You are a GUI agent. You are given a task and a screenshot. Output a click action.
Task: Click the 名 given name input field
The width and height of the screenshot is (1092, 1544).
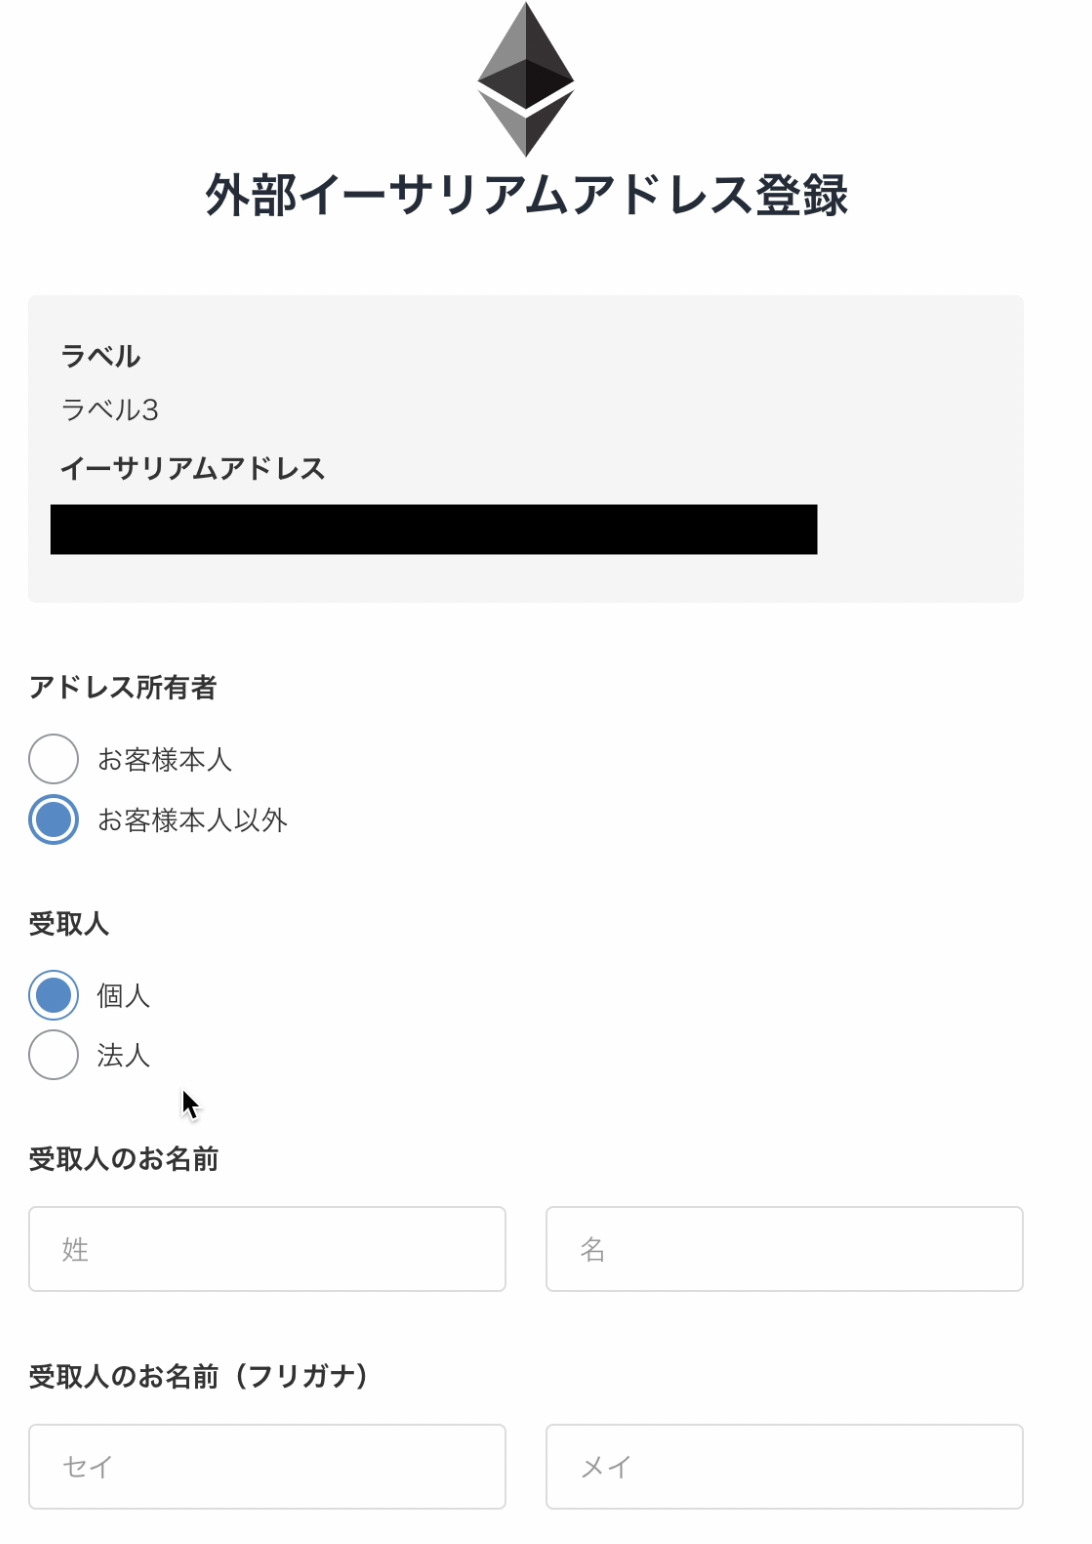point(784,1248)
